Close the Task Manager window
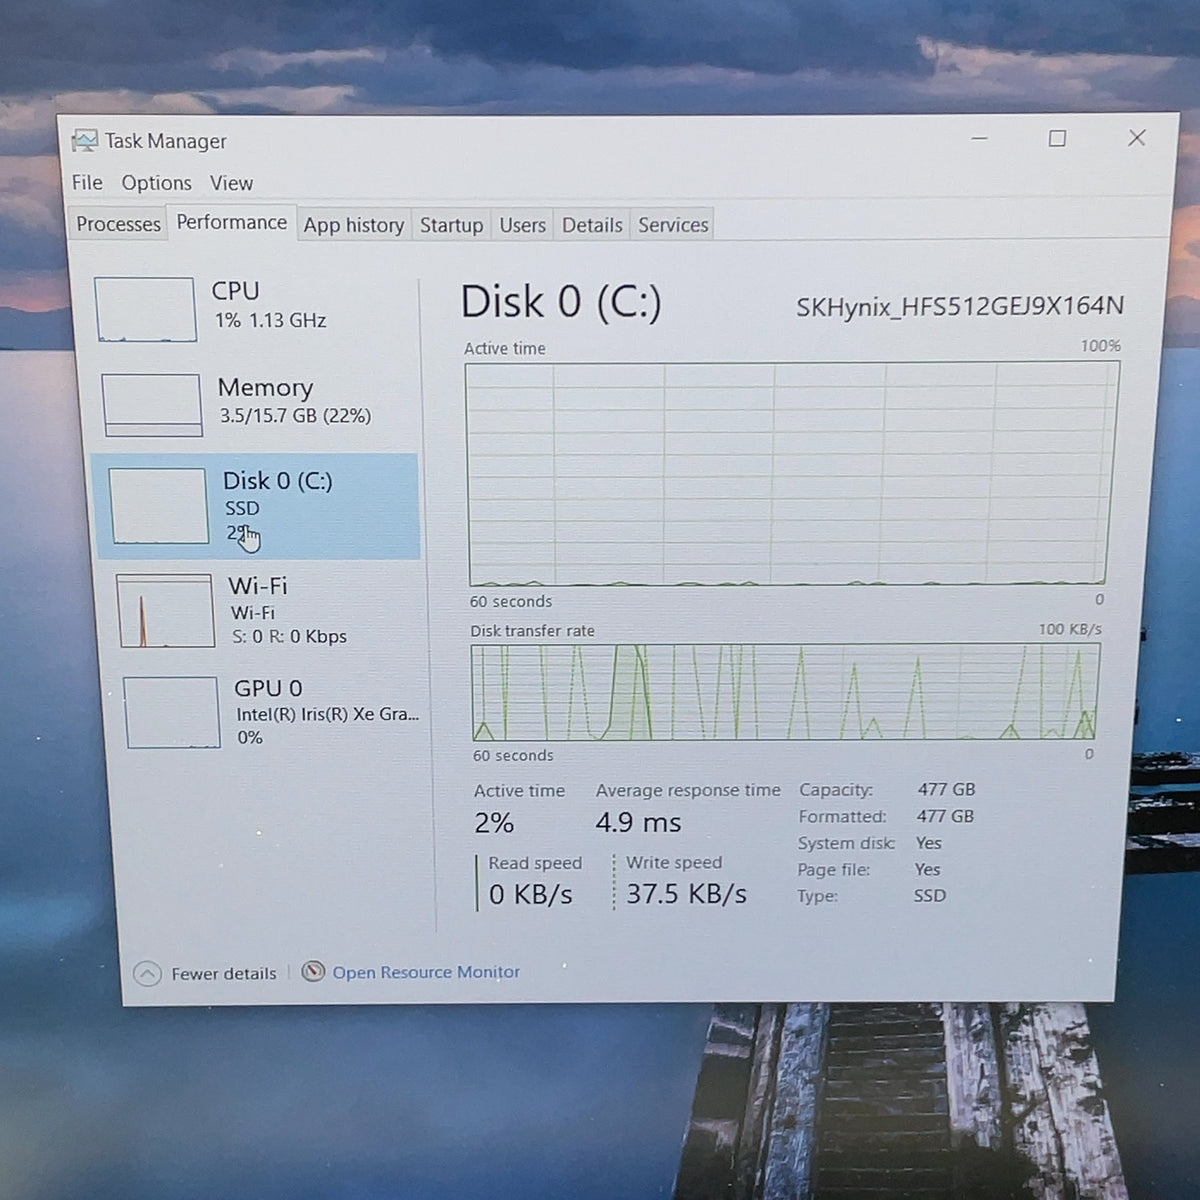The image size is (1200, 1200). point(1136,137)
